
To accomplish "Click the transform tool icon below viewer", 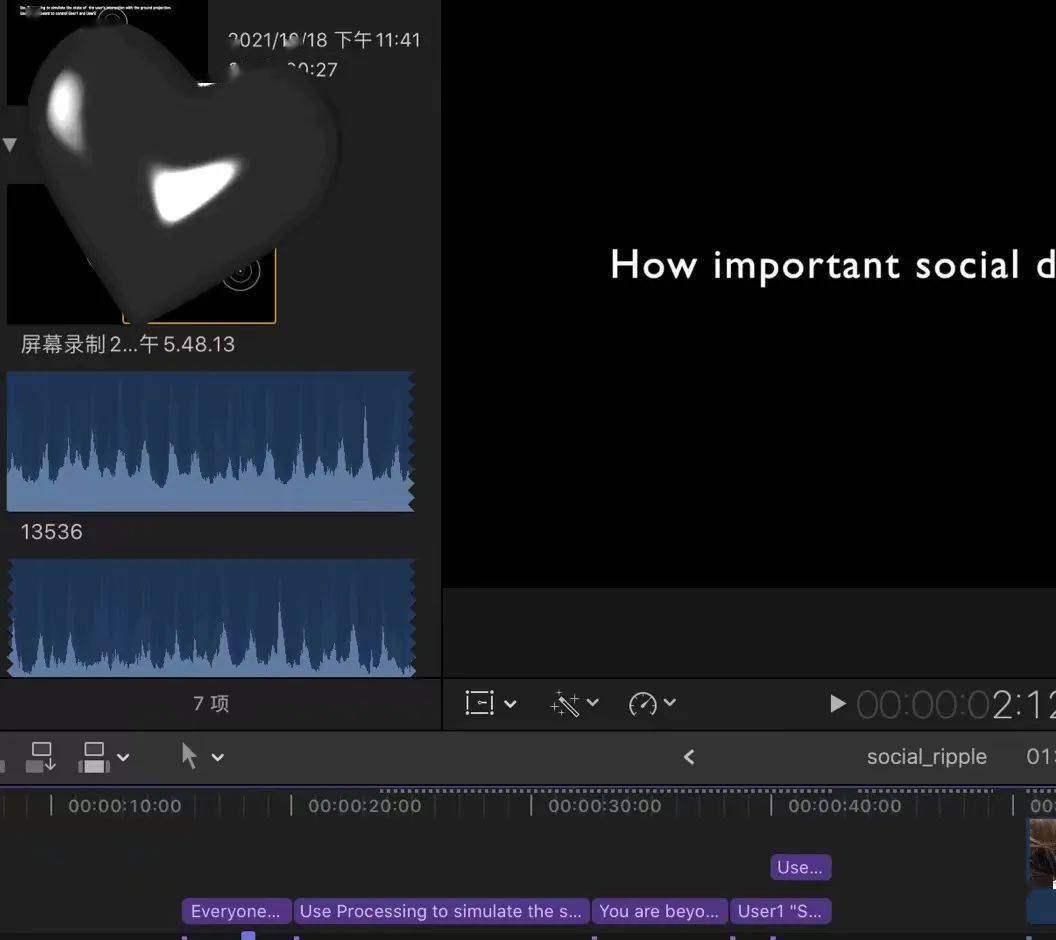I will pos(480,703).
